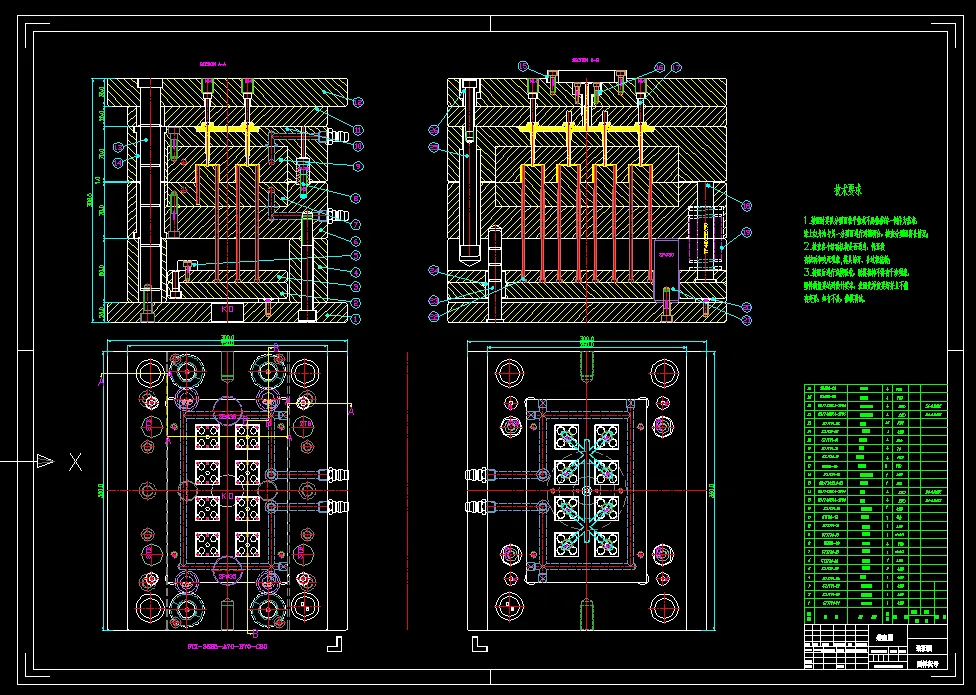Select magenta mold base designation text below plan view
This screenshot has height=695, width=976.
pos(227,646)
